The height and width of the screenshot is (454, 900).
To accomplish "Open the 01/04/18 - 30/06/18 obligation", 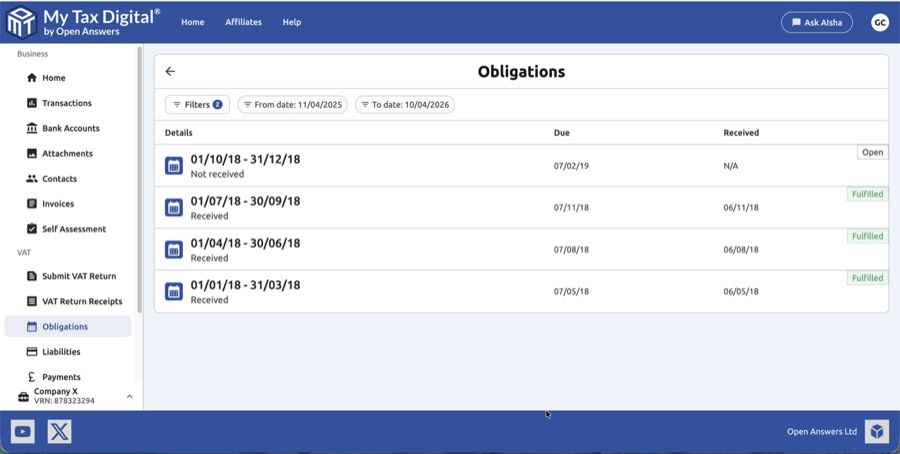I will [x=521, y=250].
